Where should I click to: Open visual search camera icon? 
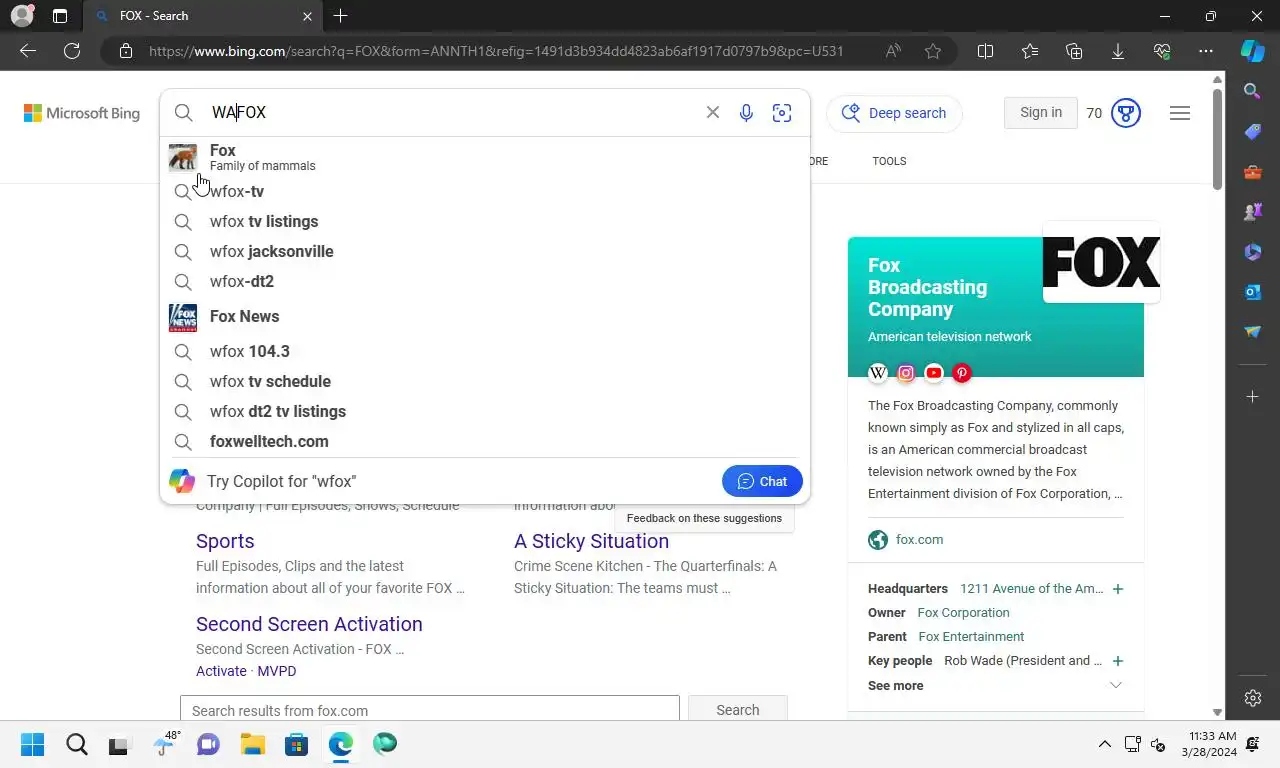pos(782,113)
